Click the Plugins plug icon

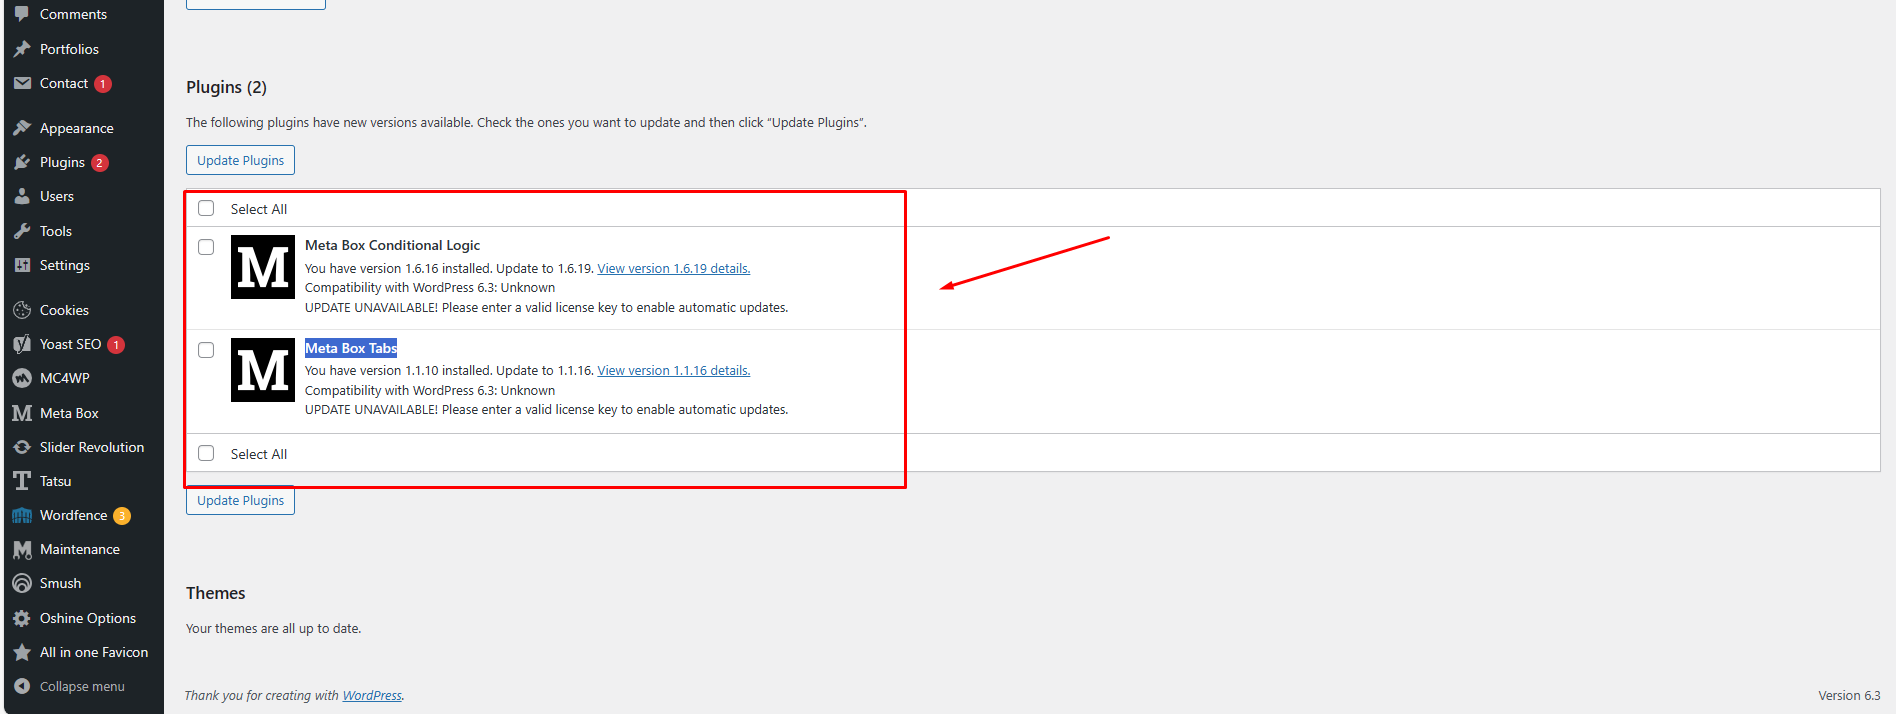(x=22, y=162)
